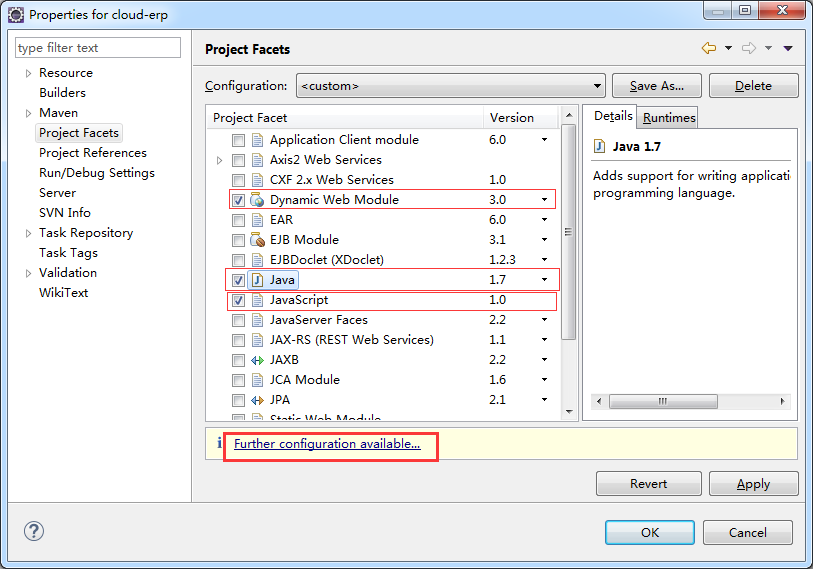This screenshot has width=813, height=569.
Task: Open the Java version 1.7 dropdown
Action: click(544, 280)
